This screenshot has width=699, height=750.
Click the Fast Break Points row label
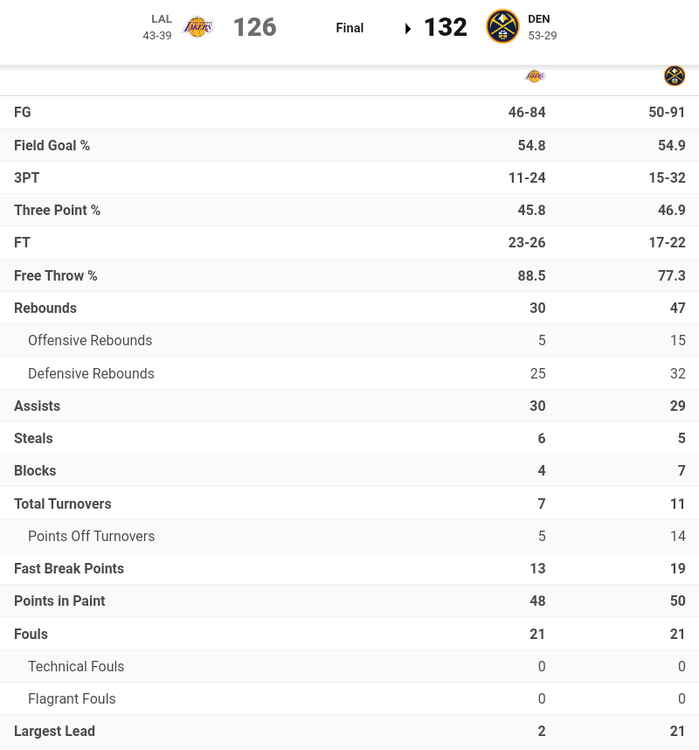(x=69, y=568)
